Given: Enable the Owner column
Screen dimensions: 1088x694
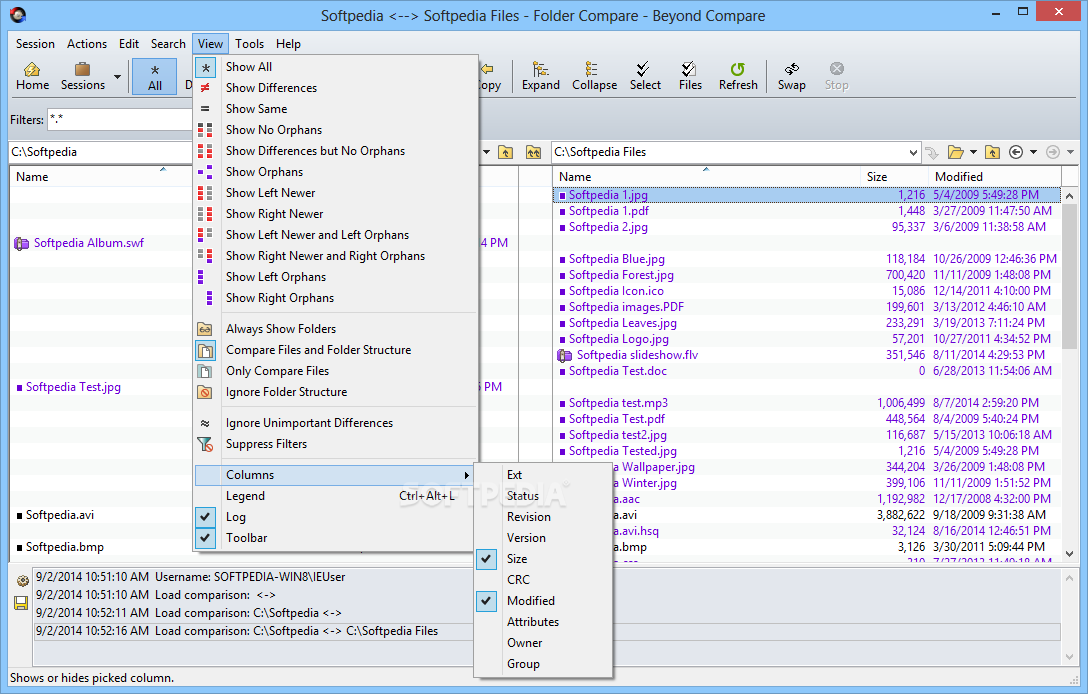Looking at the screenshot, I should [x=543, y=643].
